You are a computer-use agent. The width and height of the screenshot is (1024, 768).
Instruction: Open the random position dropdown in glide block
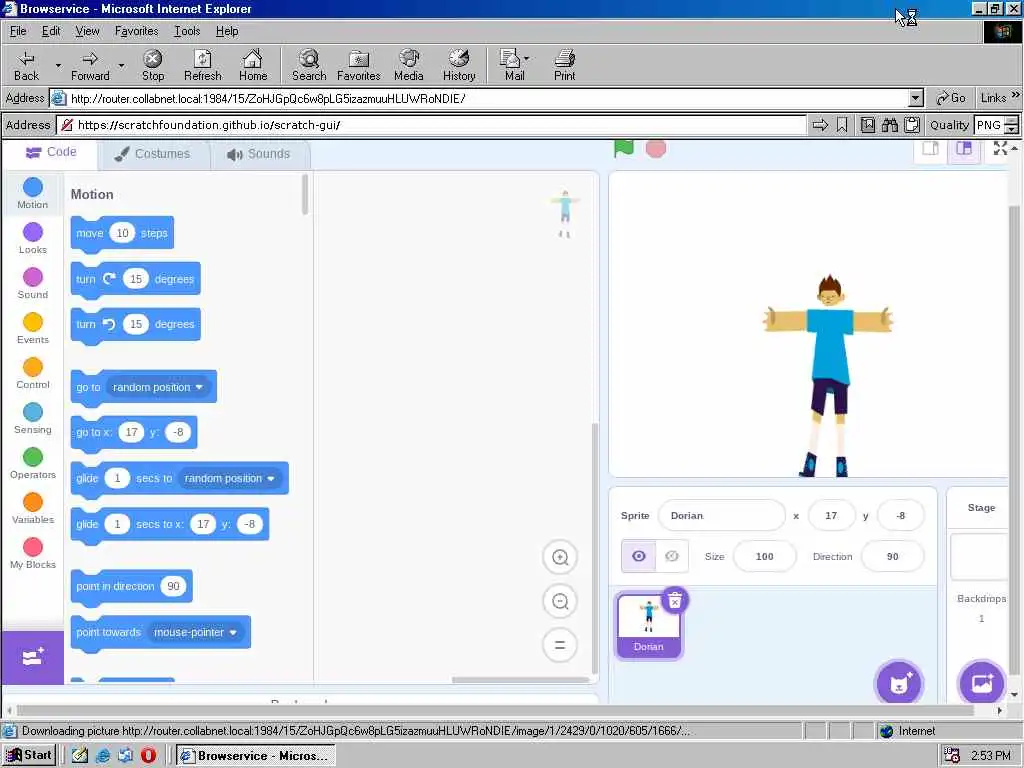pos(229,479)
